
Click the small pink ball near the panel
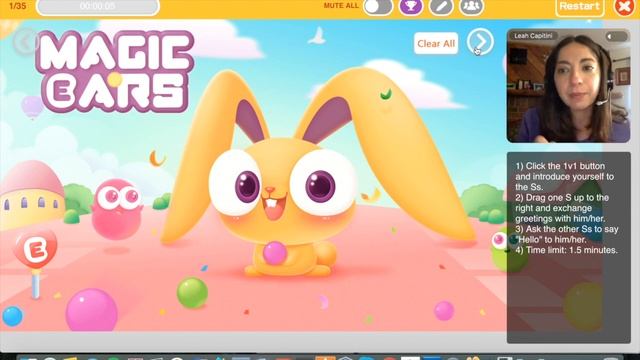click(x=444, y=311)
